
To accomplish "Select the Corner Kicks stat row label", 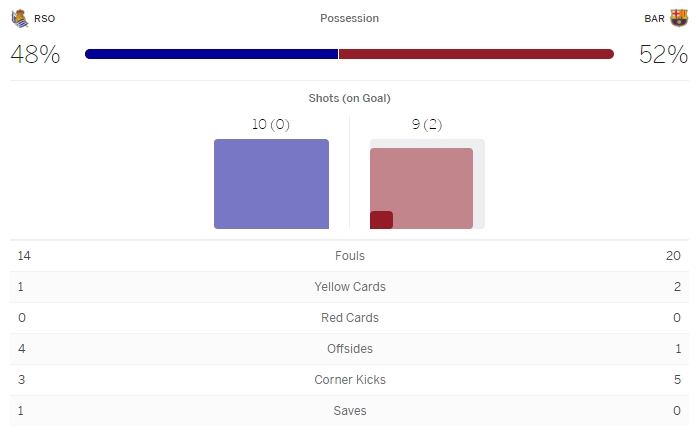I will click(x=349, y=380).
